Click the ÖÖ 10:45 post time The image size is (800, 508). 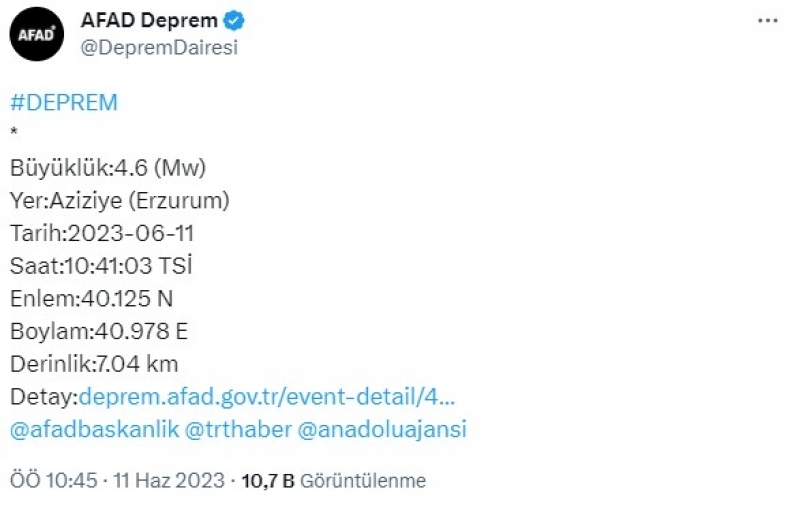coord(54,481)
